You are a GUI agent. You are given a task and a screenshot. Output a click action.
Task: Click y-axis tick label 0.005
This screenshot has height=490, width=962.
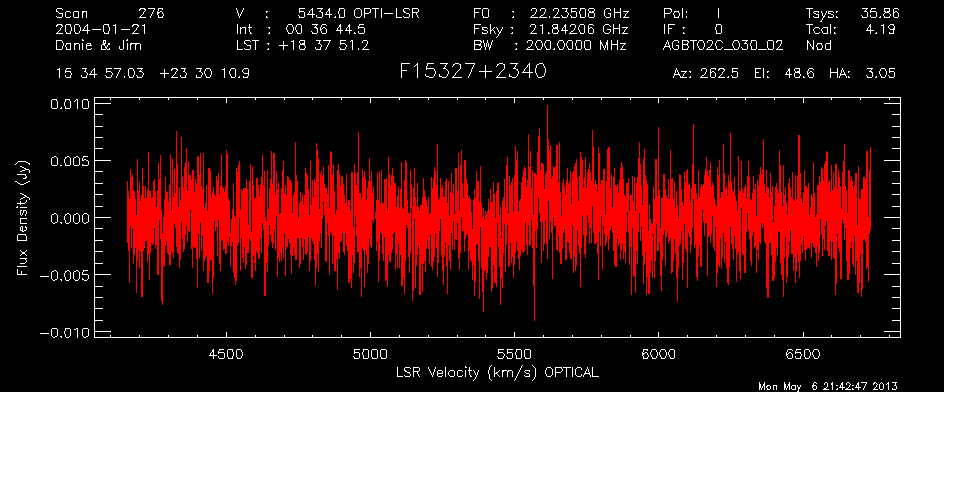click(69, 161)
